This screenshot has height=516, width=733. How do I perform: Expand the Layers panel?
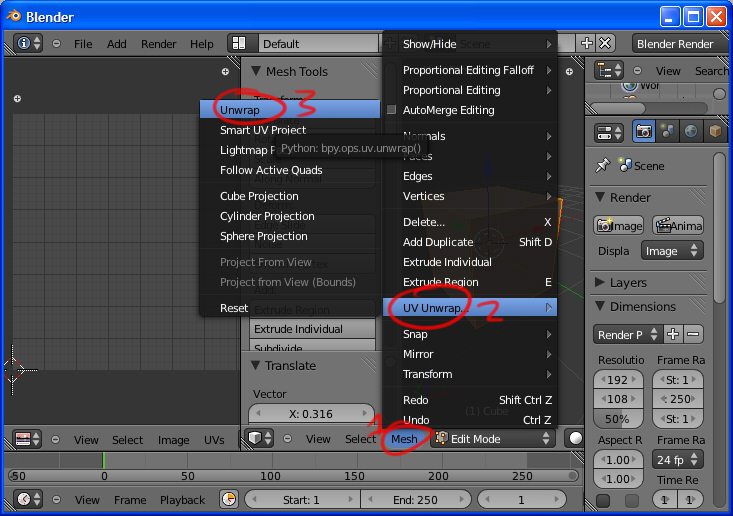coord(601,282)
